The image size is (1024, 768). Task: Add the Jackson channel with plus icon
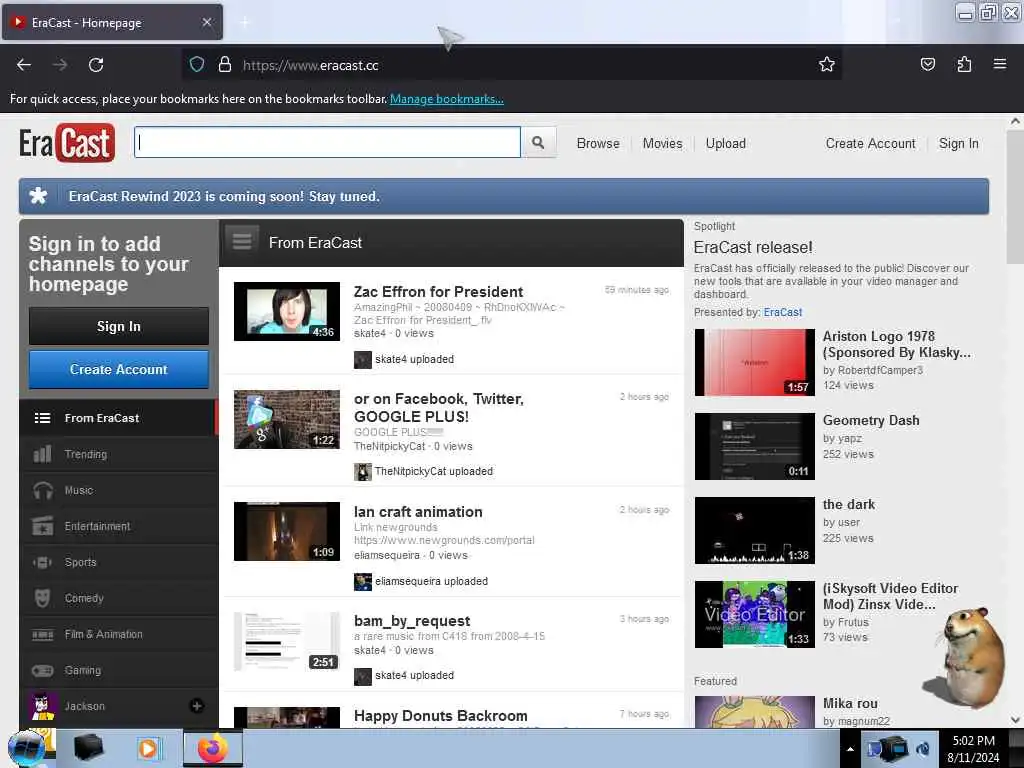(197, 705)
